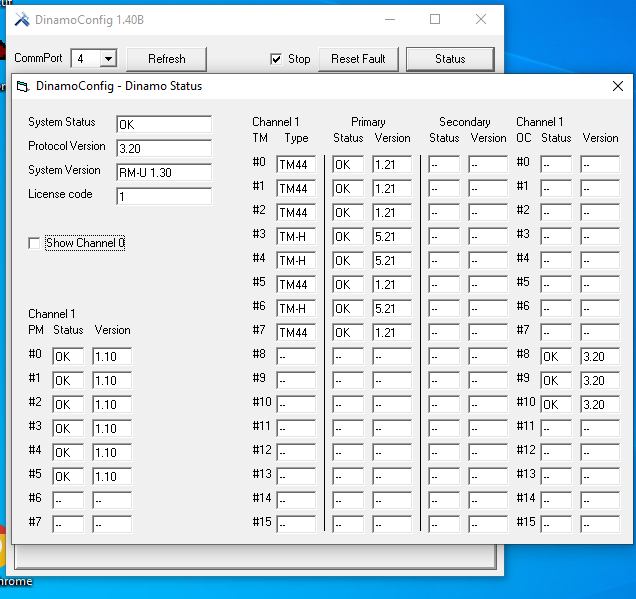
Task: Click the License code field
Action: click(x=163, y=196)
